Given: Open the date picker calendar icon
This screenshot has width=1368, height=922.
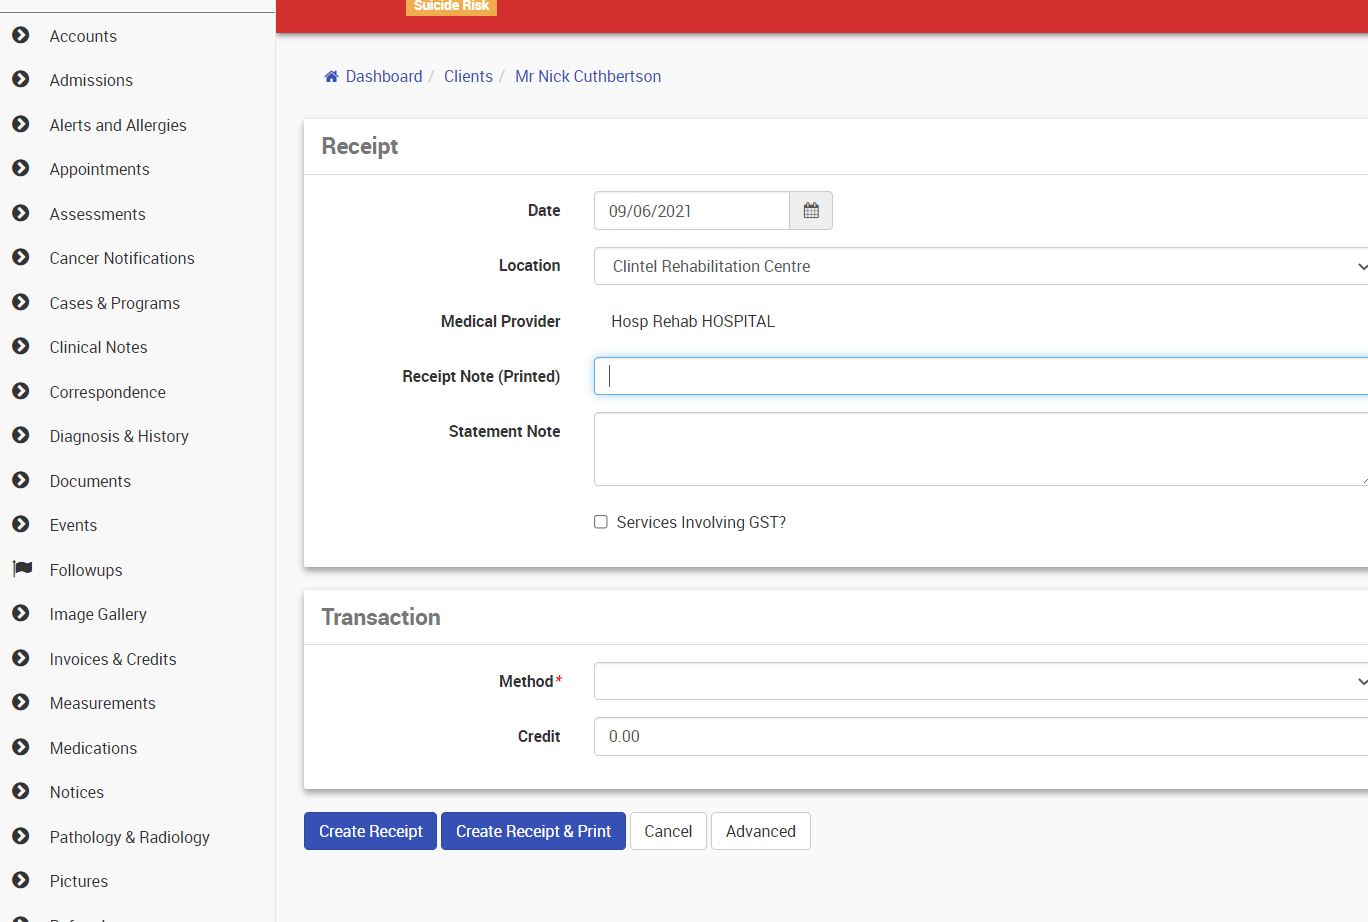Looking at the screenshot, I should [x=811, y=211].
